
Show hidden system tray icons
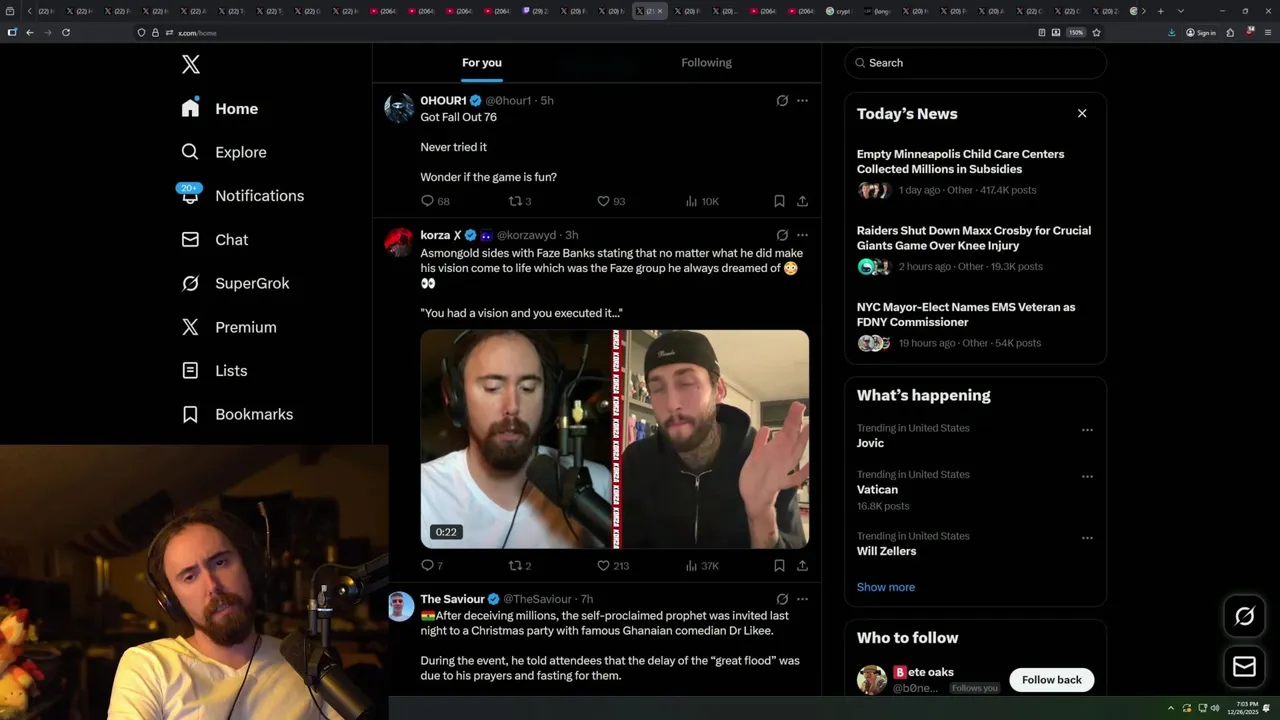[1171, 708]
